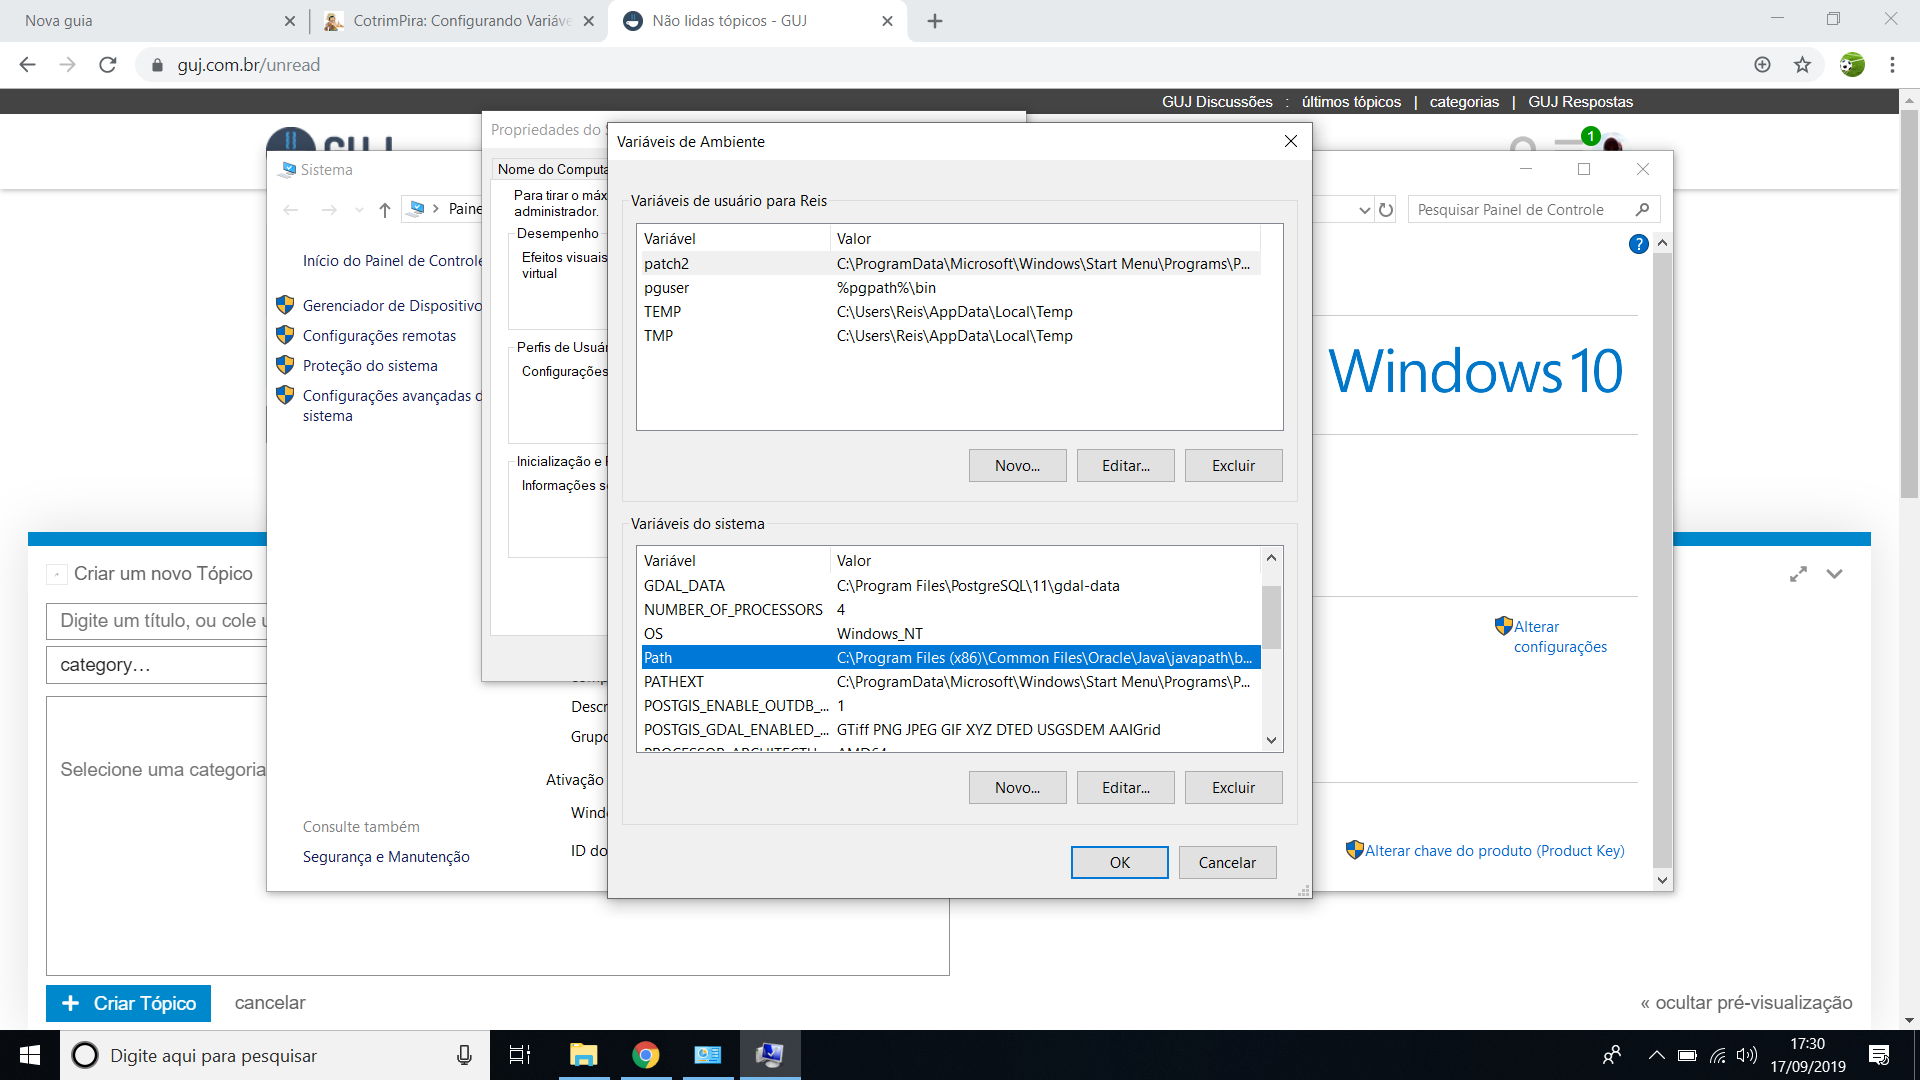Click Editar button under user variables
Screen dimensions: 1920x1080
point(1125,466)
